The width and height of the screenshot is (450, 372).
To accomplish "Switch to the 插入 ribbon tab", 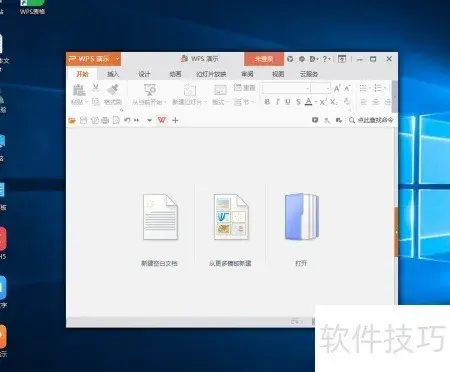I will coord(113,74).
